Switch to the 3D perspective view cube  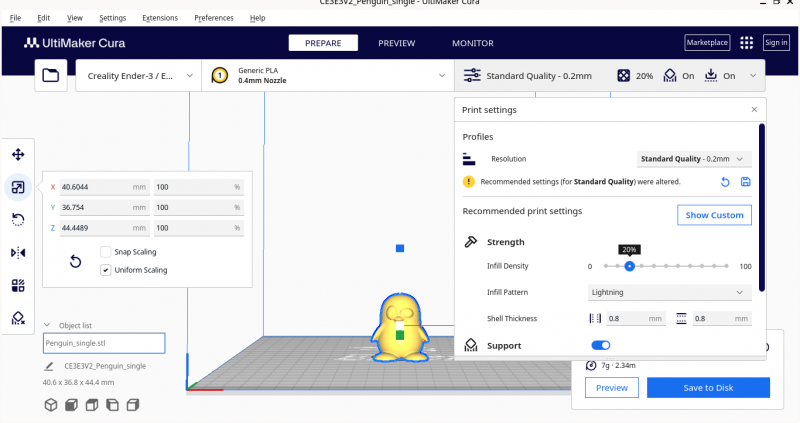pyautogui.click(x=51, y=405)
